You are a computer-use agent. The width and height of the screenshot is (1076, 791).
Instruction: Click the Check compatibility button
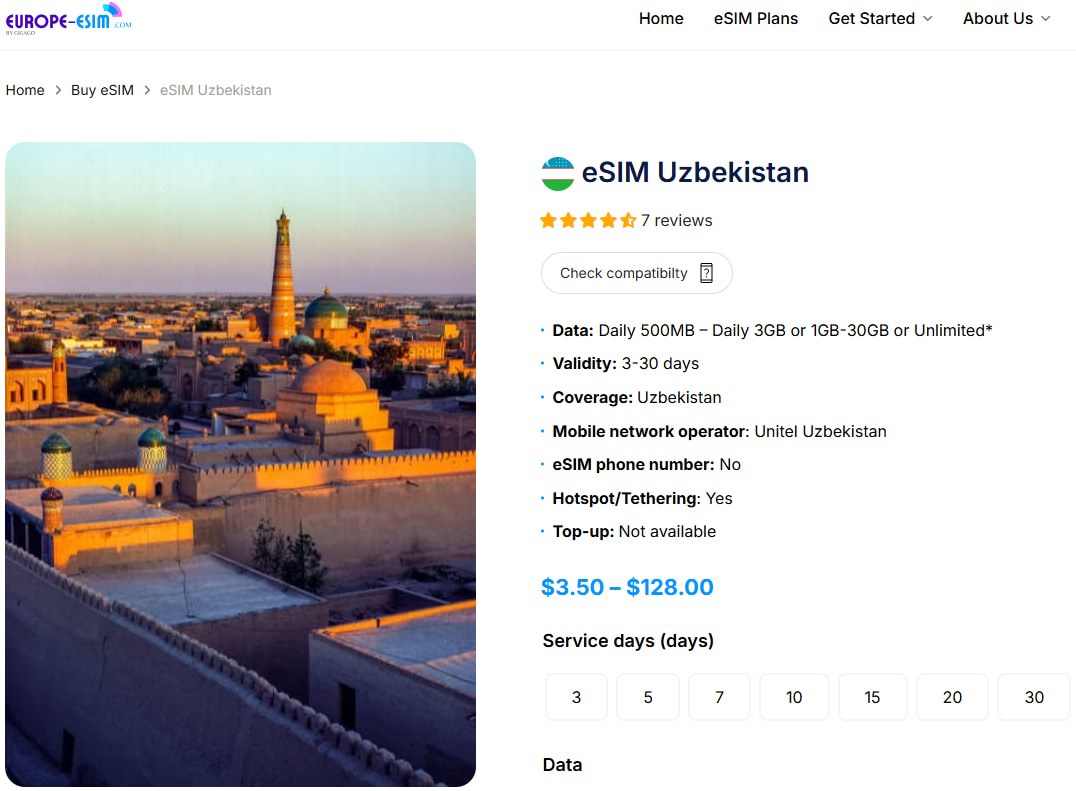click(x=636, y=272)
